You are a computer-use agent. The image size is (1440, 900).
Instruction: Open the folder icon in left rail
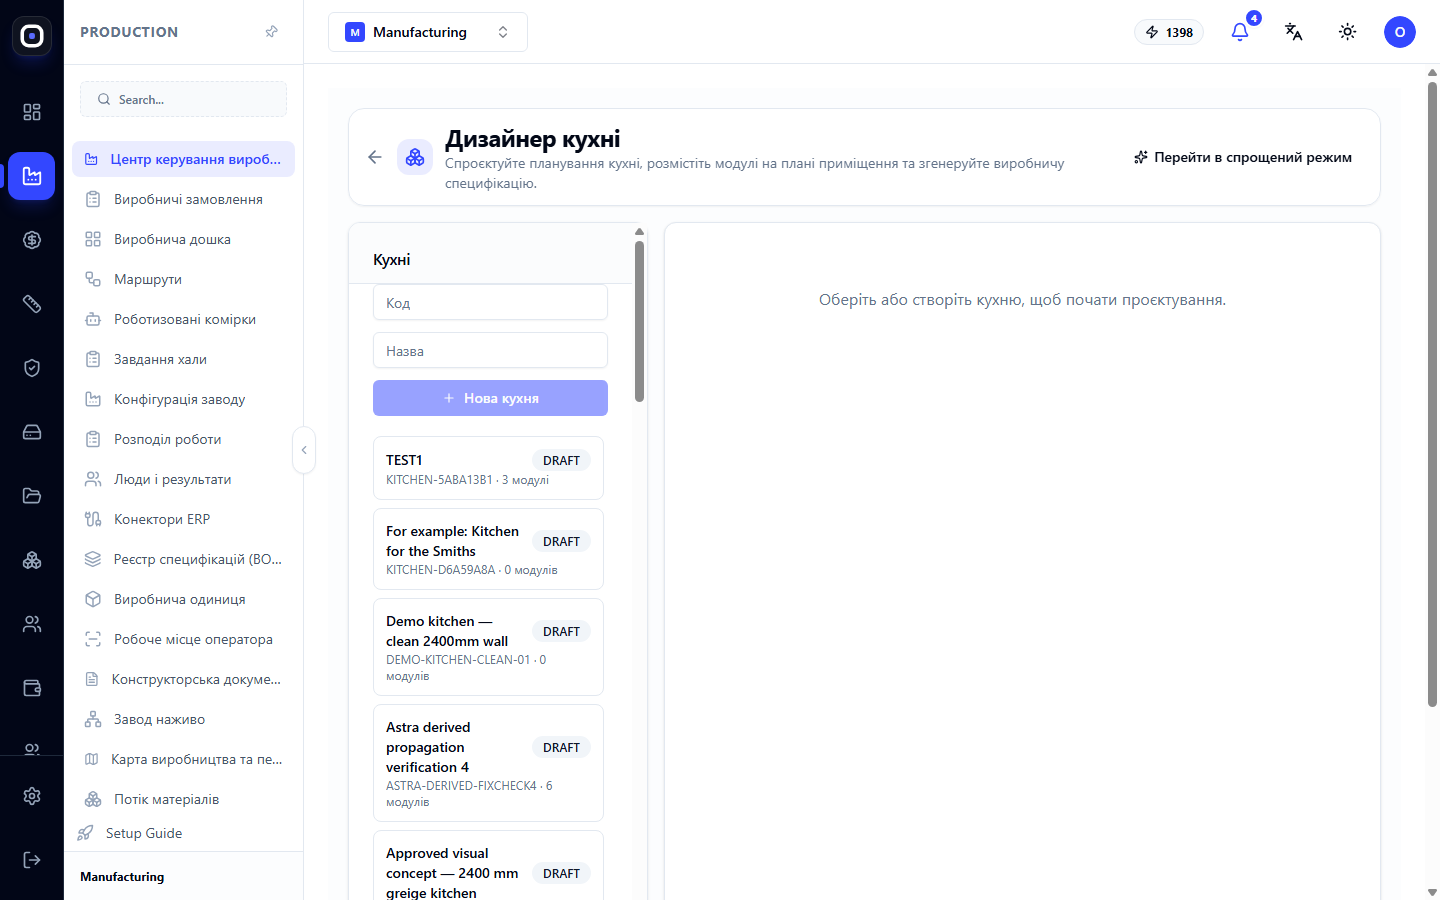pyautogui.click(x=32, y=496)
